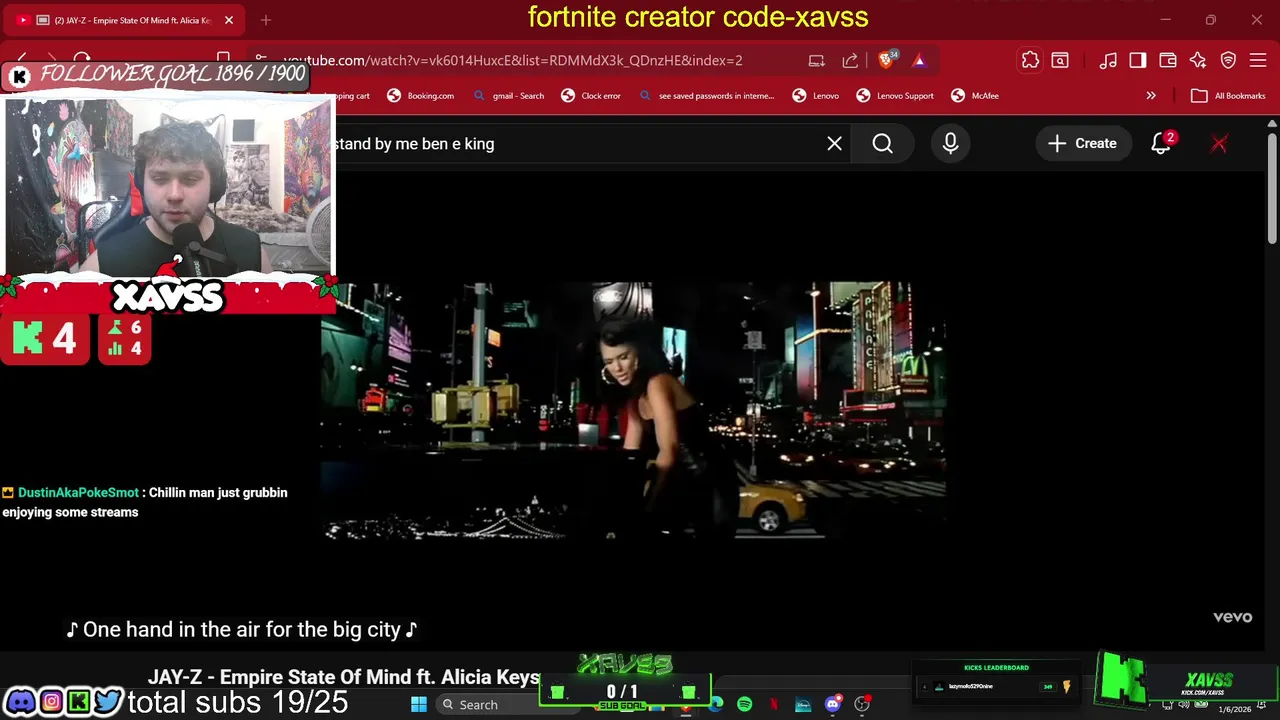
Task: Click the Empire State Of Mind video player
Action: coord(634,410)
